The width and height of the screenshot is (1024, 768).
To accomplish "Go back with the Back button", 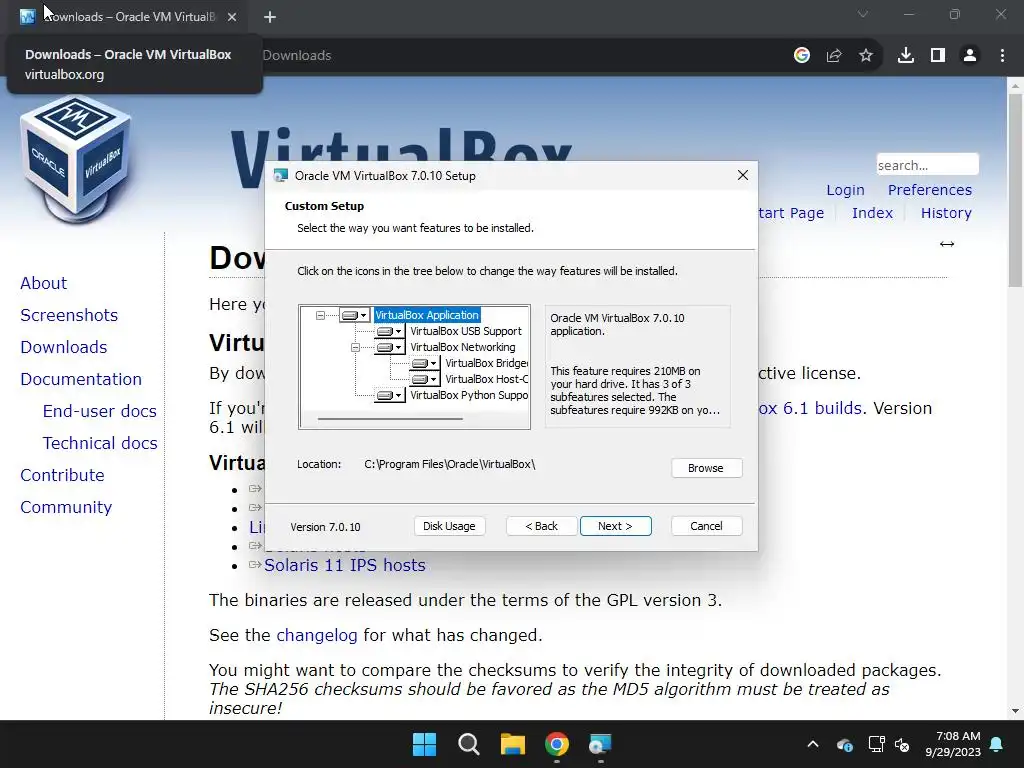I will pyautogui.click(x=541, y=526).
